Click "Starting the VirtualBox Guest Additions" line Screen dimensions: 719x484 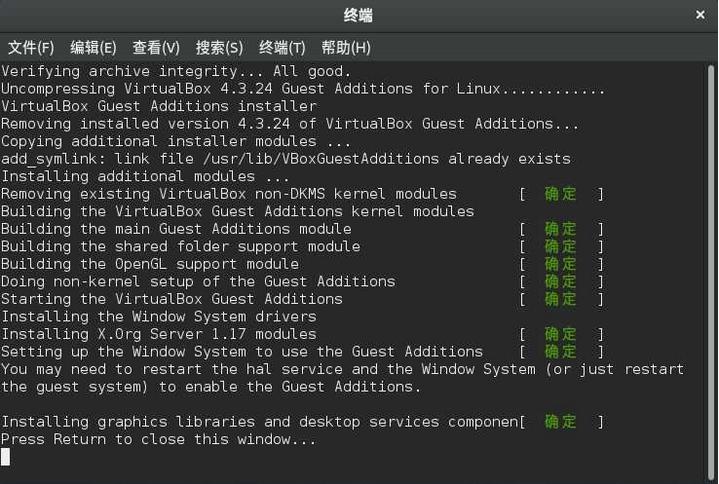pos(172,299)
